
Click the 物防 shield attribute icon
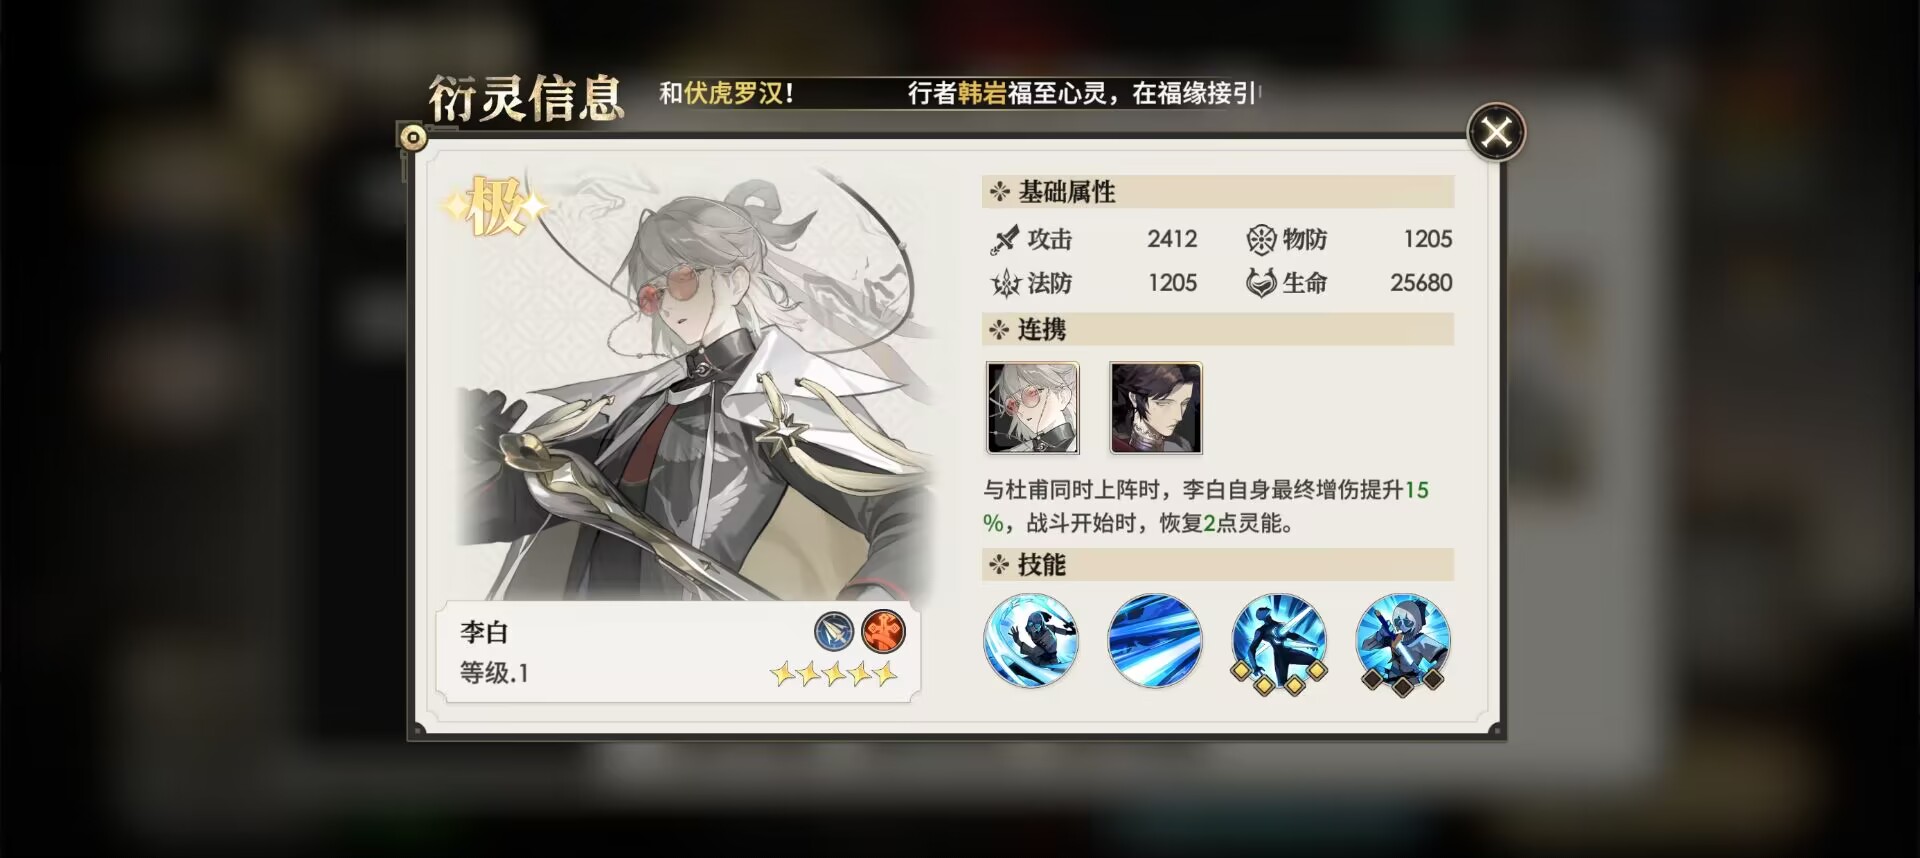click(x=1261, y=239)
